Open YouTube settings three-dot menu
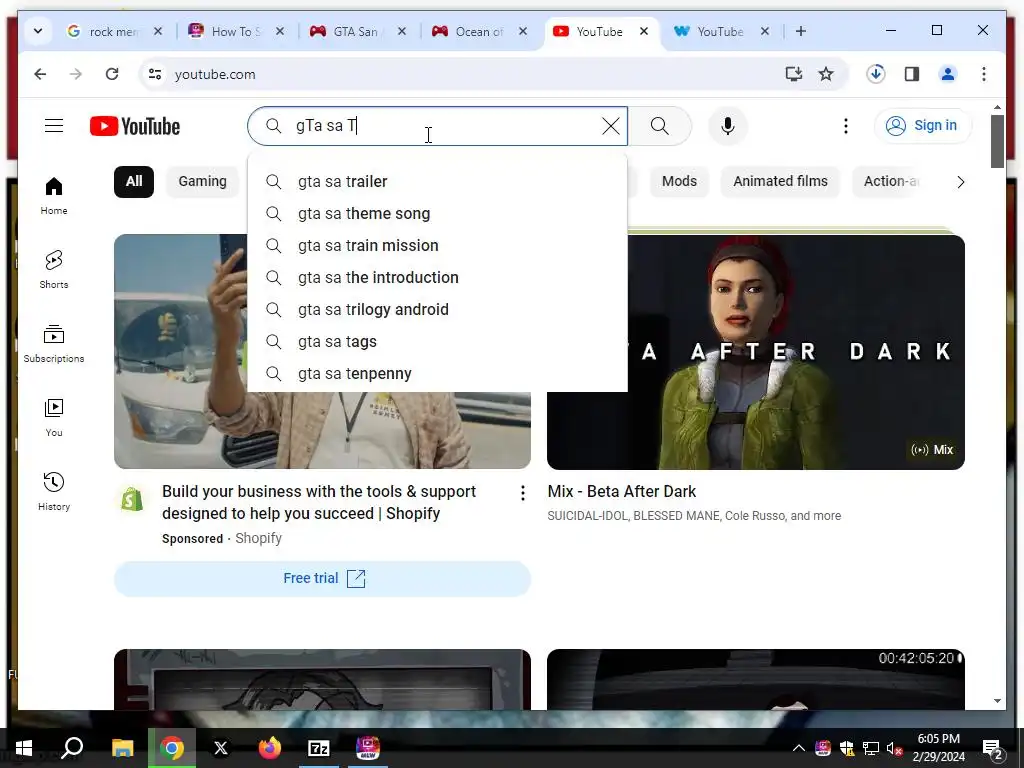This screenshot has width=1024, height=768. pos(846,125)
